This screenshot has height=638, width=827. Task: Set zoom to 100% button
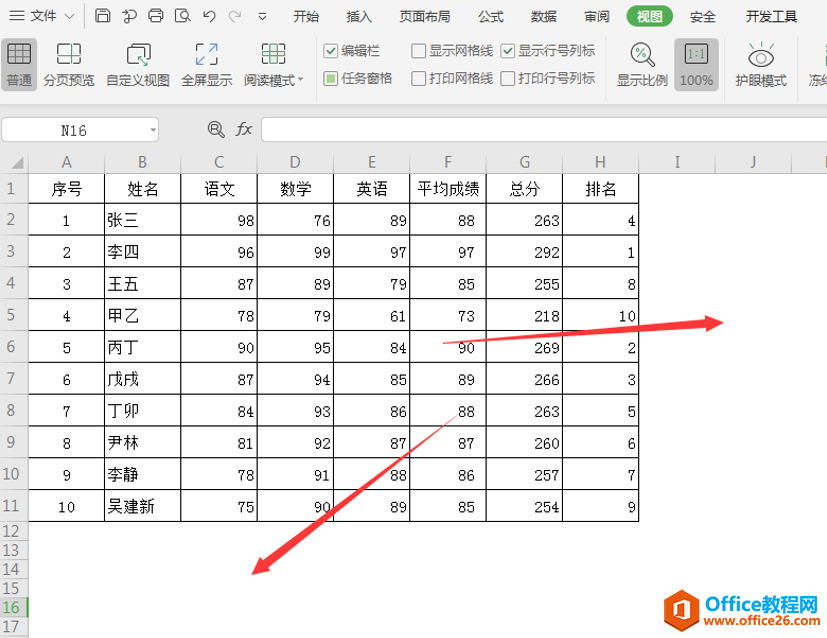click(696, 65)
